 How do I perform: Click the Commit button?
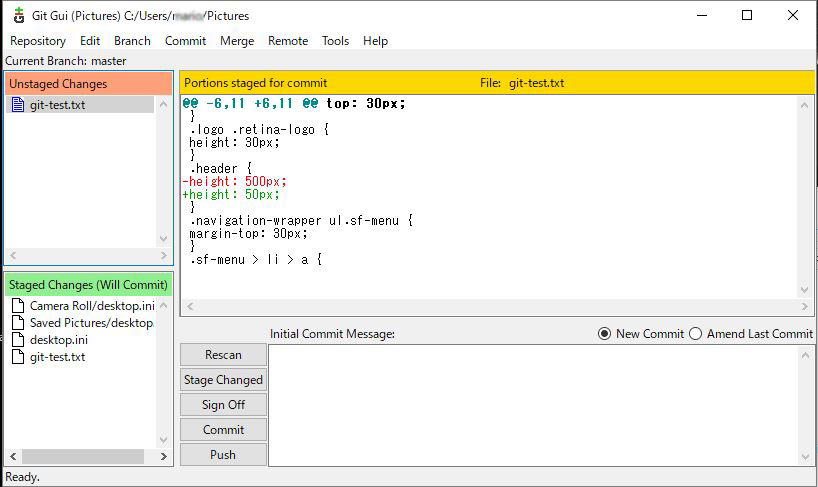coord(223,430)
